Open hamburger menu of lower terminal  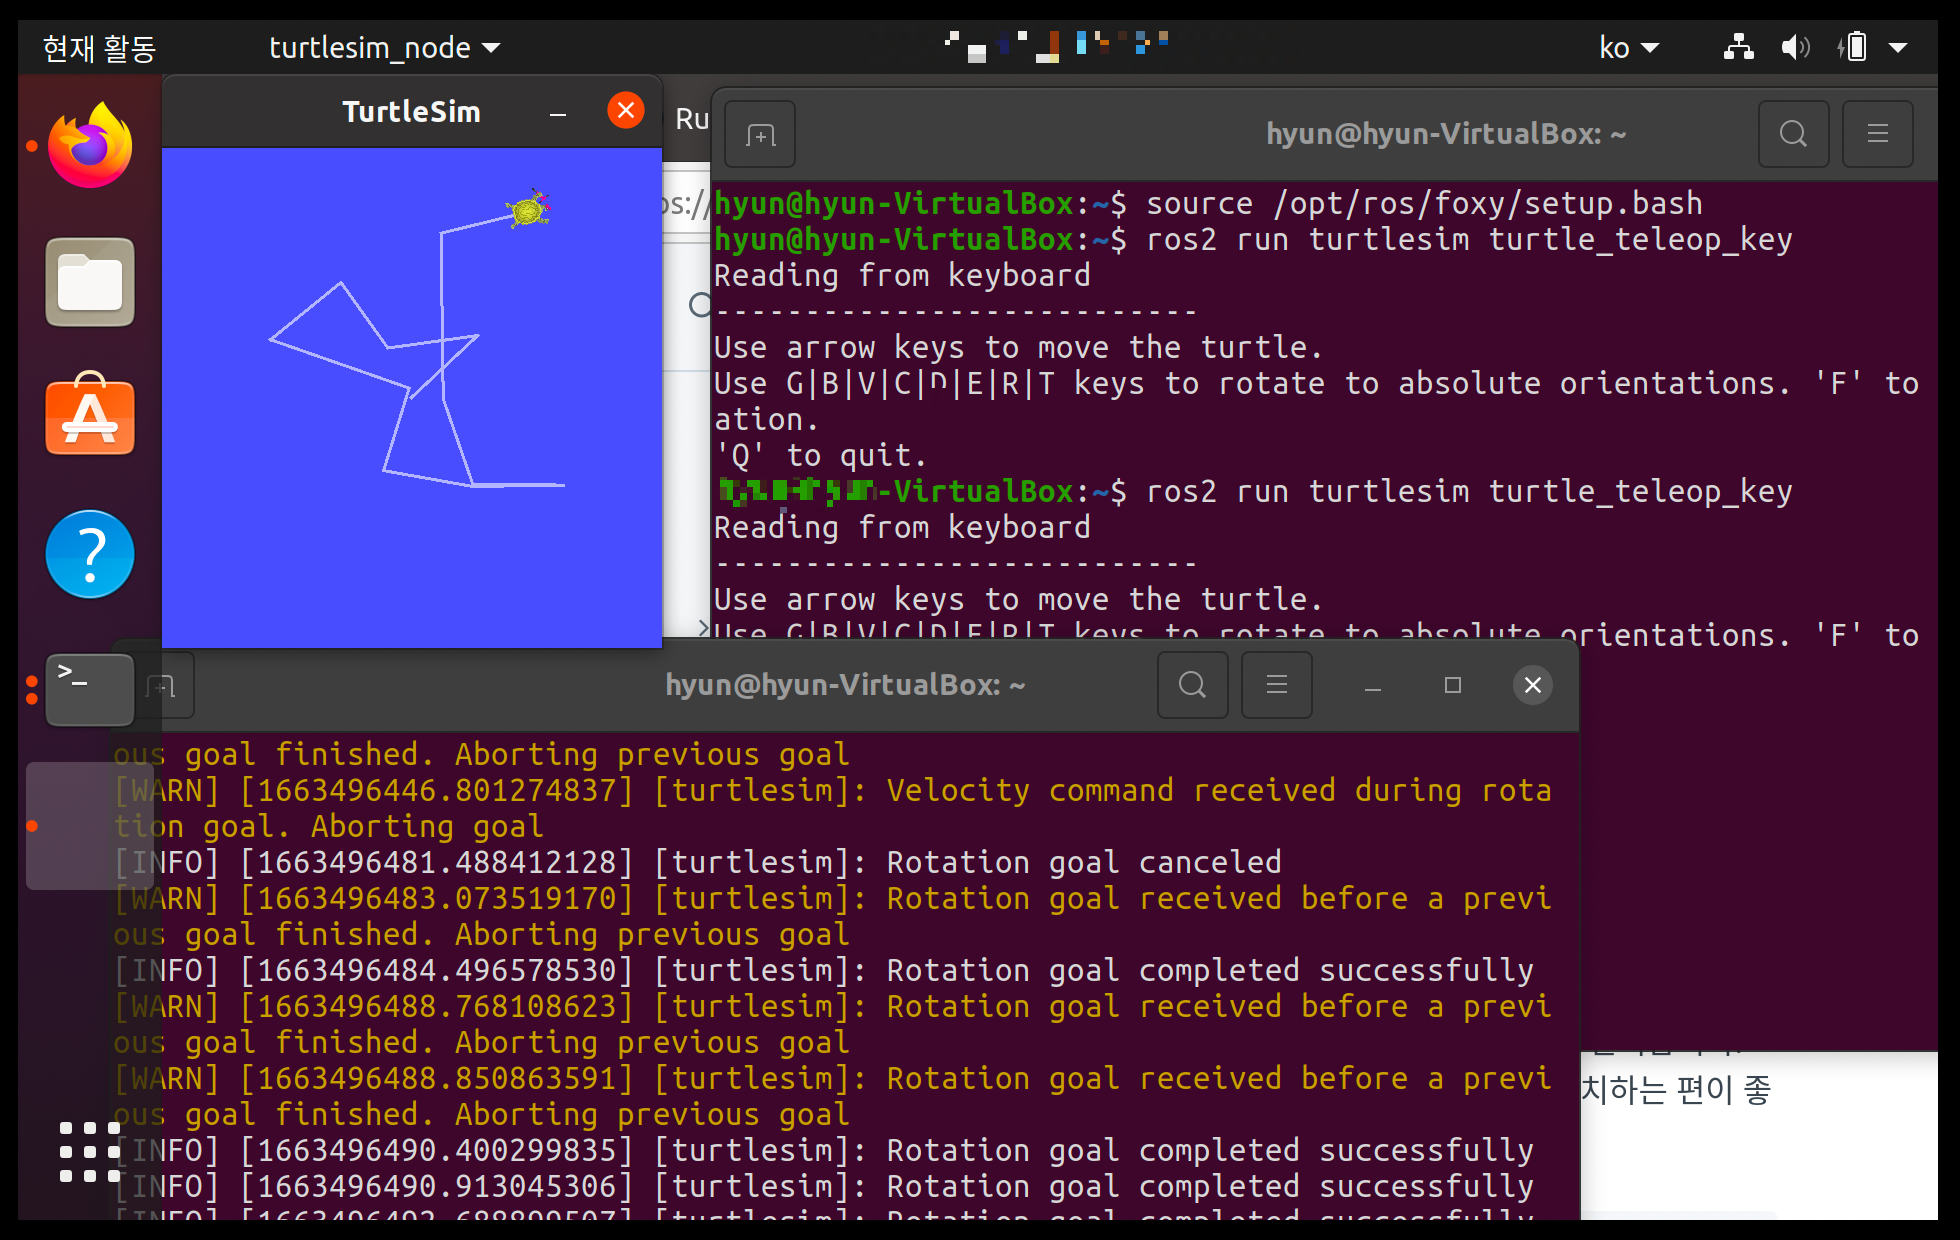click(1276, 685)
